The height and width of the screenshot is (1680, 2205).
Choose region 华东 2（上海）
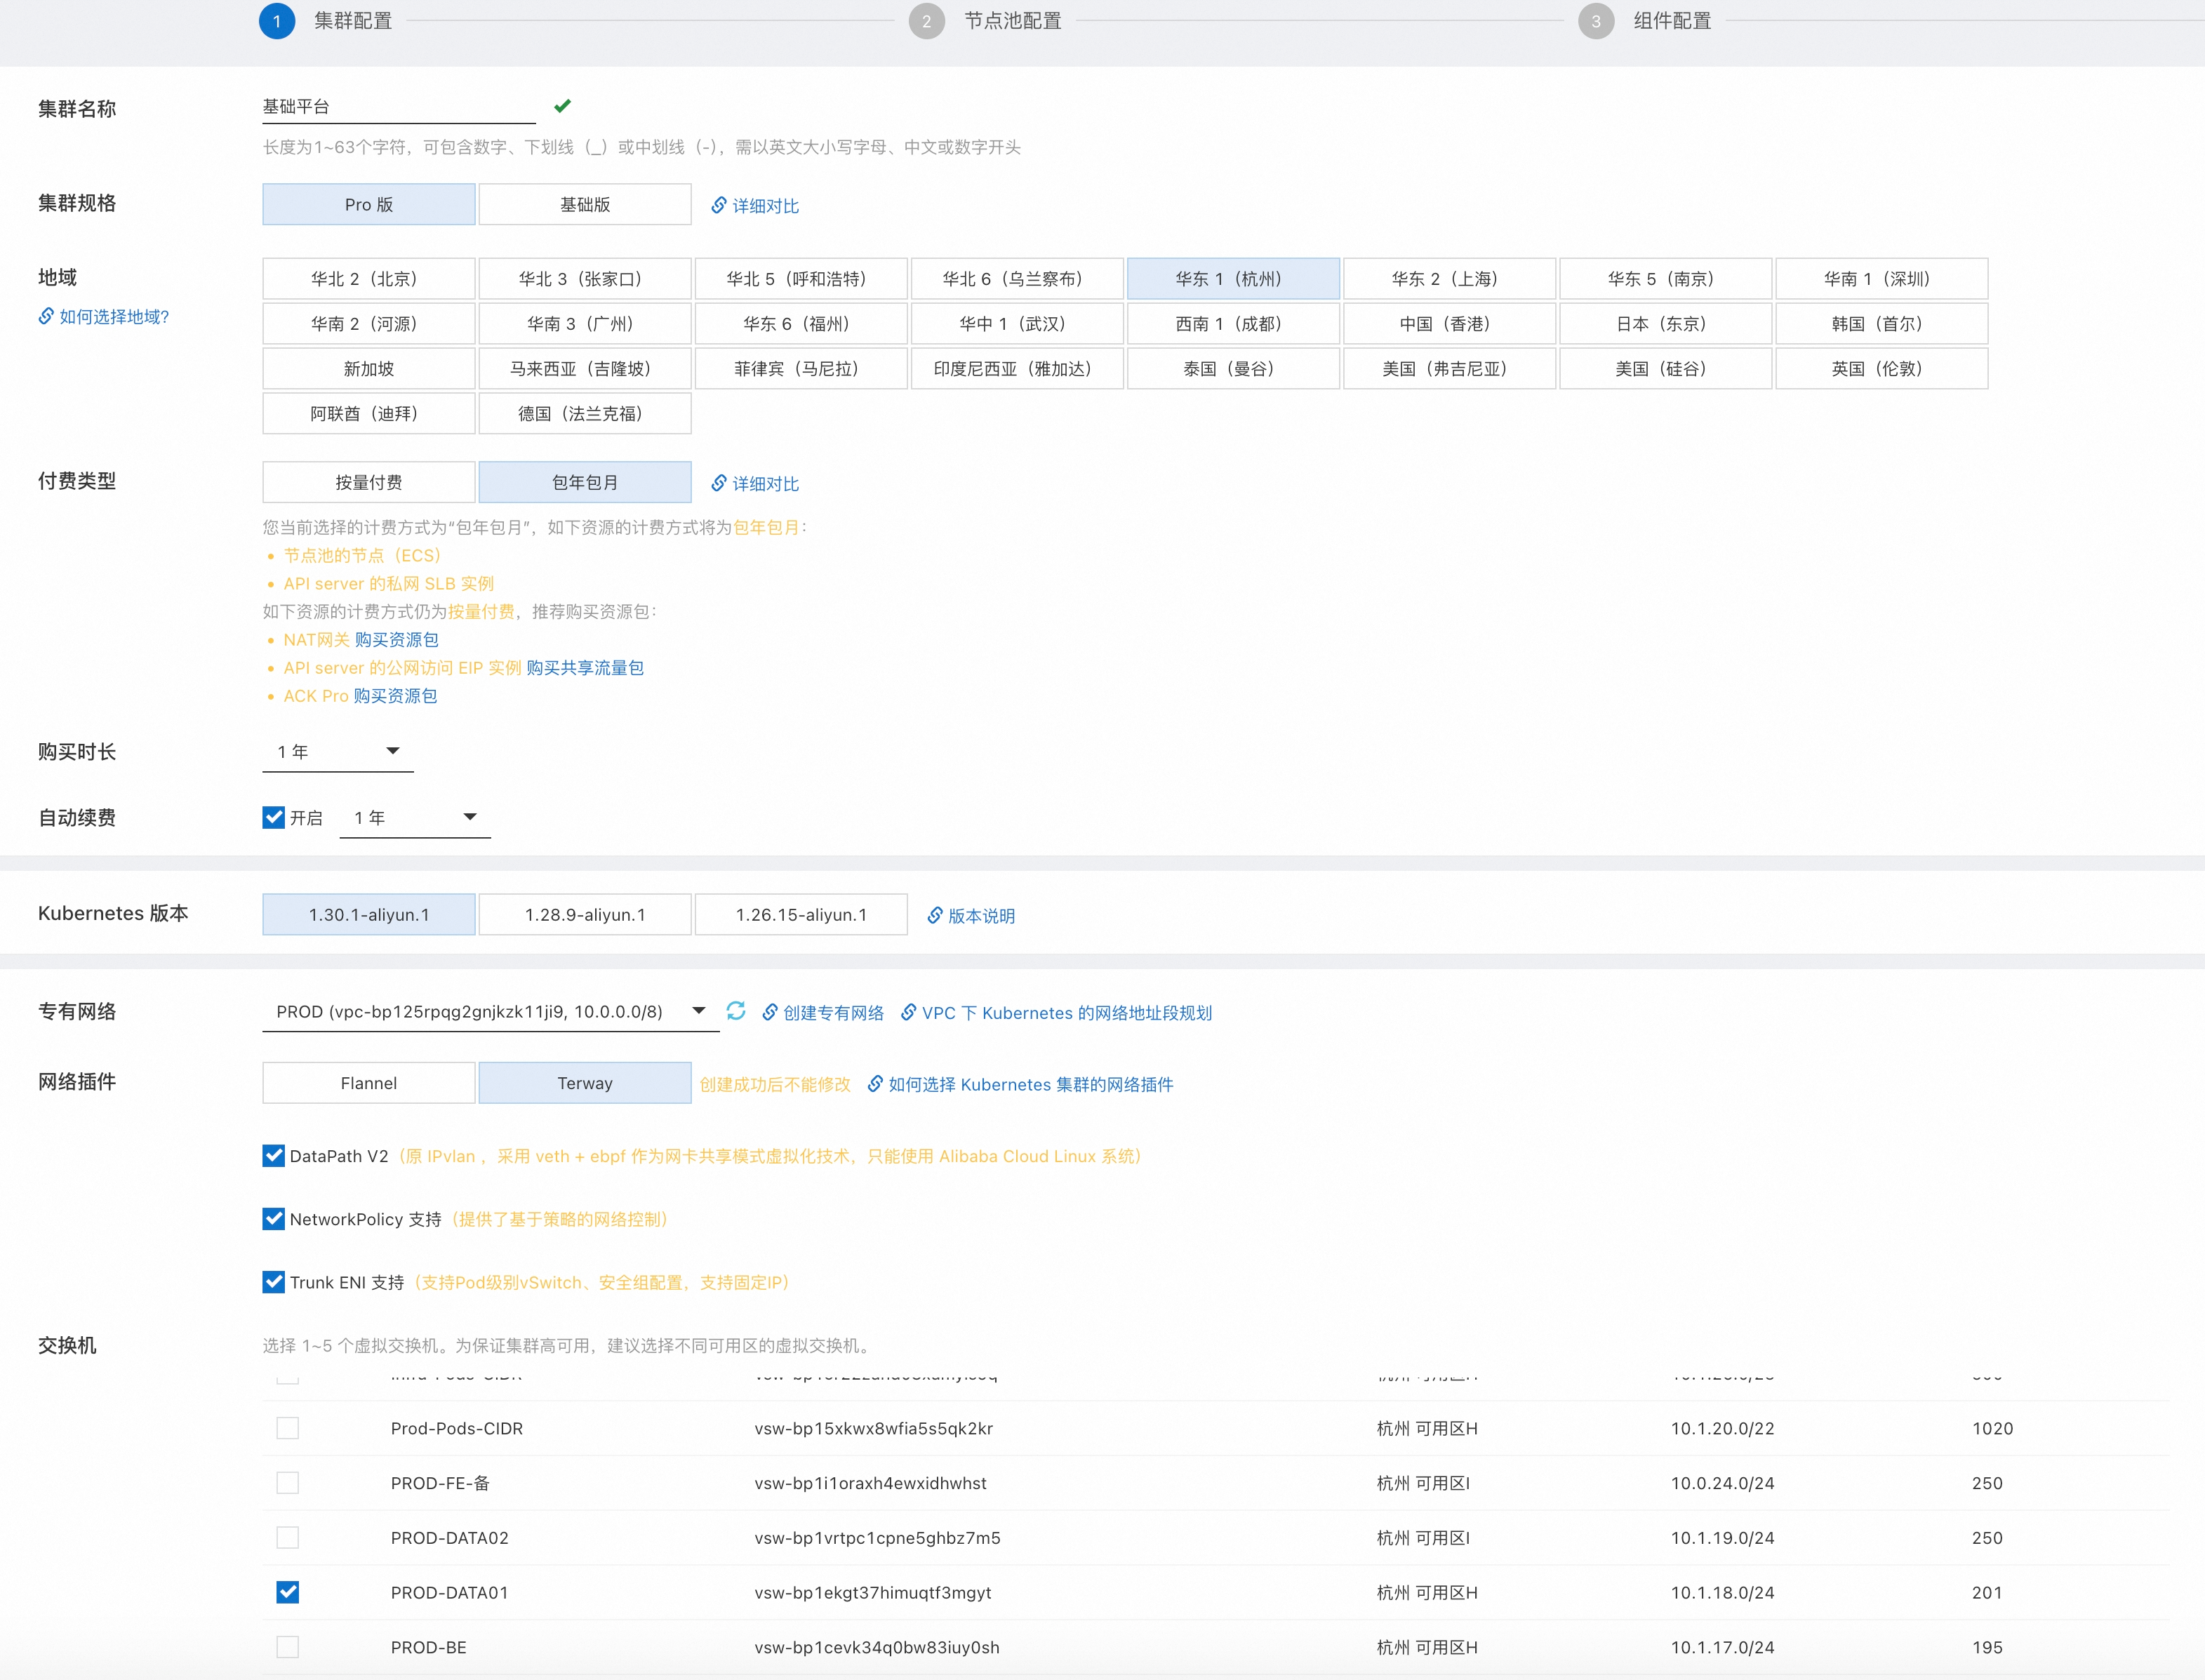(x=1449, y=279)
